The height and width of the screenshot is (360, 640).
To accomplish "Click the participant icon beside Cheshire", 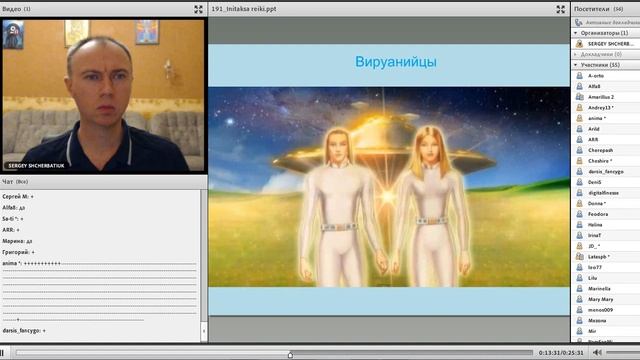I will (579, 161).
